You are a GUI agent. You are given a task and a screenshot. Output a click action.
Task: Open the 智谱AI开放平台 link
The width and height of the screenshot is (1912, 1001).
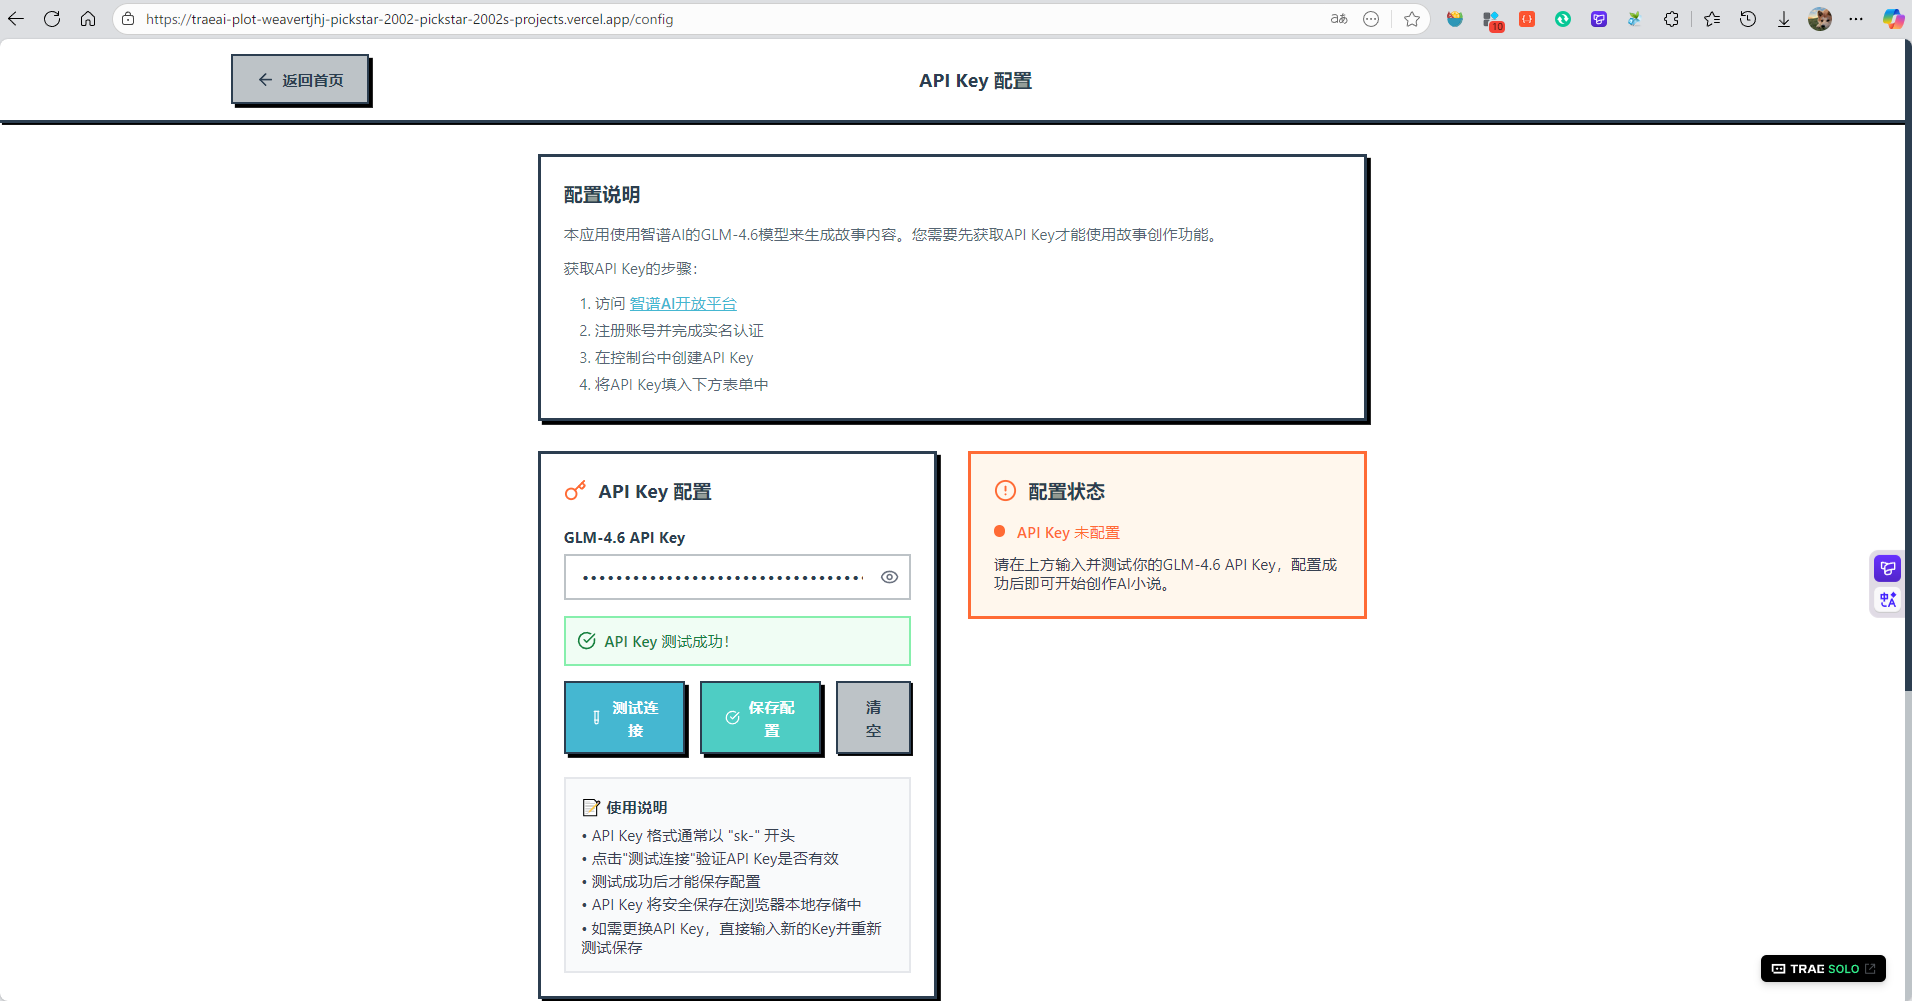tap(683, 303)
